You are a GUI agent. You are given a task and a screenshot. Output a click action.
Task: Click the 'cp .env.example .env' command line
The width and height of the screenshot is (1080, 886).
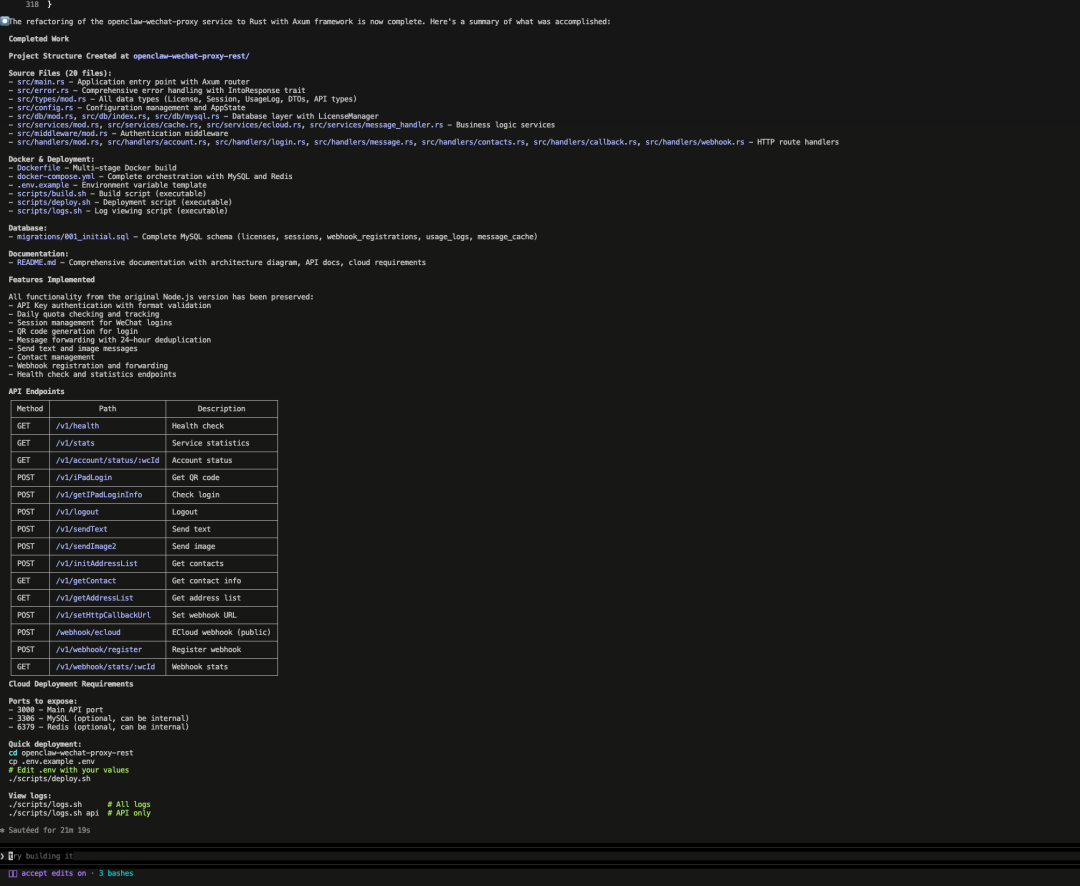[x=52, y=761]
